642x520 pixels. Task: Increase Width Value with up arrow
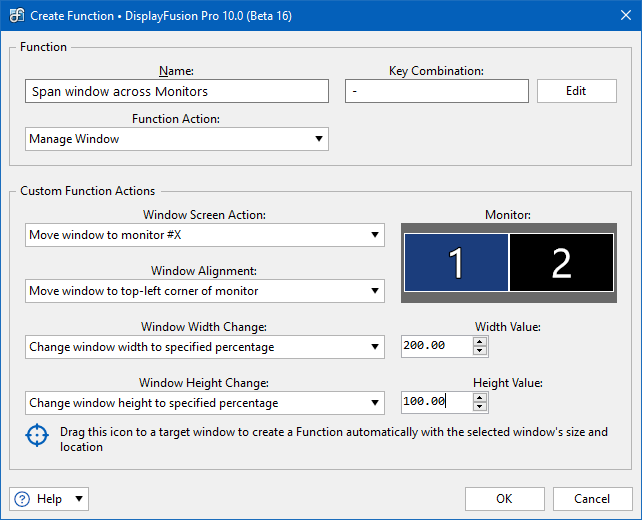pos(479,341)
